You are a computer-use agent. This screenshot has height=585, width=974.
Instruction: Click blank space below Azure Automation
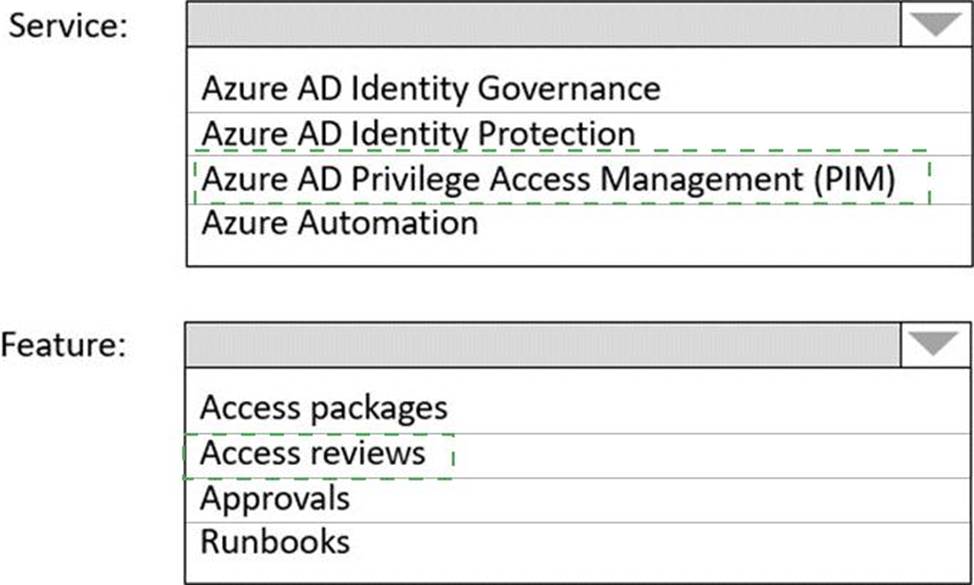[x=577, y=253]
